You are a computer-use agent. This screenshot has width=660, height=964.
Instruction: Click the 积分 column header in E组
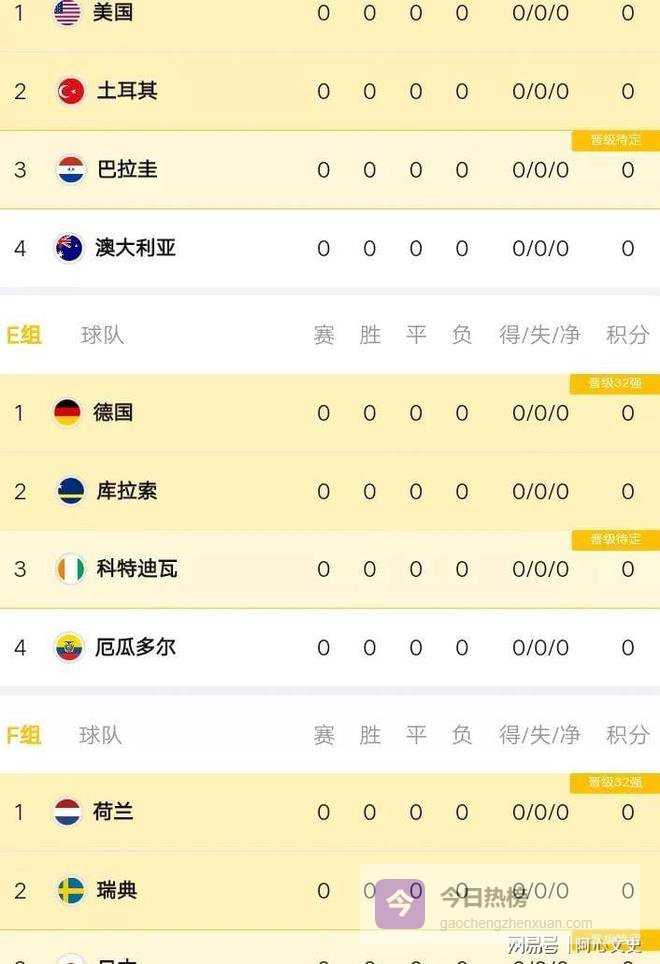(x=627, y=335)
